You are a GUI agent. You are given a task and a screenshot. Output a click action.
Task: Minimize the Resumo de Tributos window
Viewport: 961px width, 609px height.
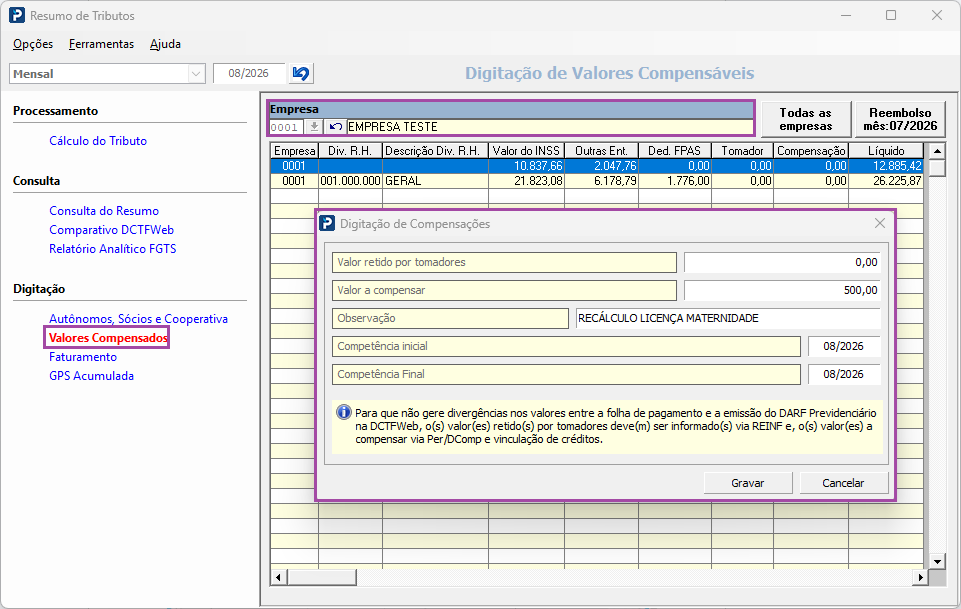tap(846, 15)
